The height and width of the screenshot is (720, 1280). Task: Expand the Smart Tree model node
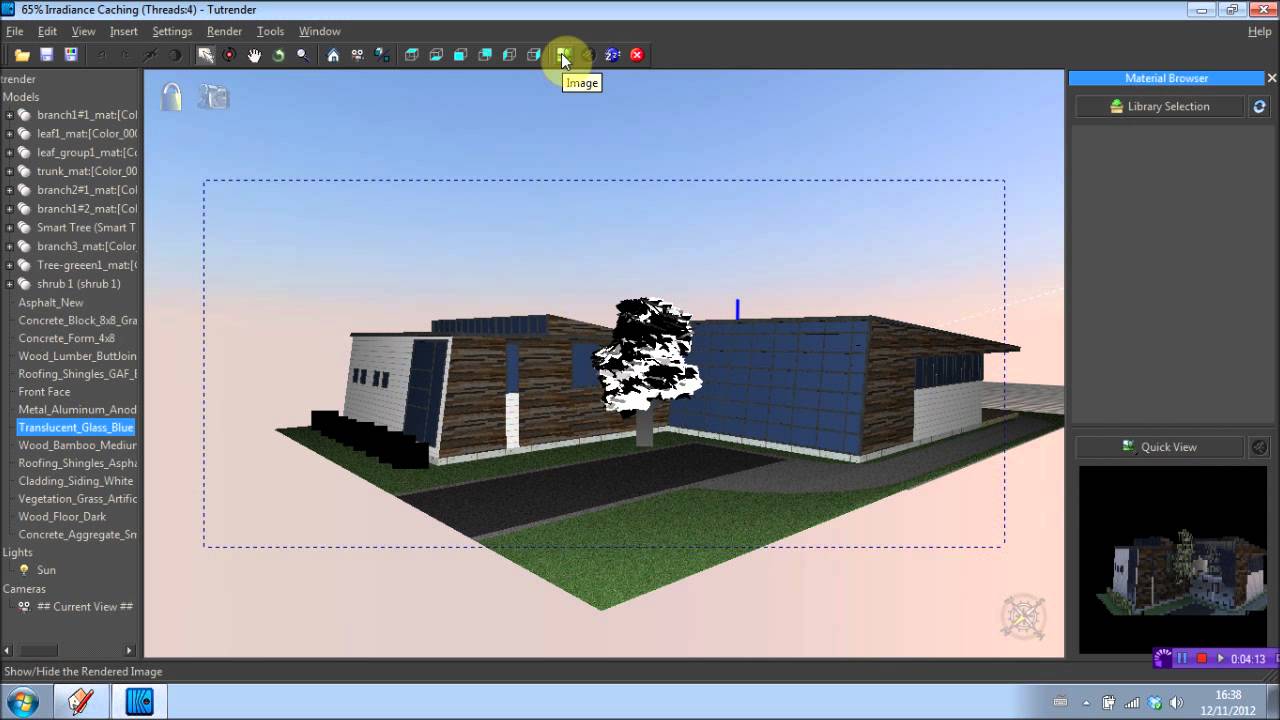pyautogui.click(x=9, y=228)
